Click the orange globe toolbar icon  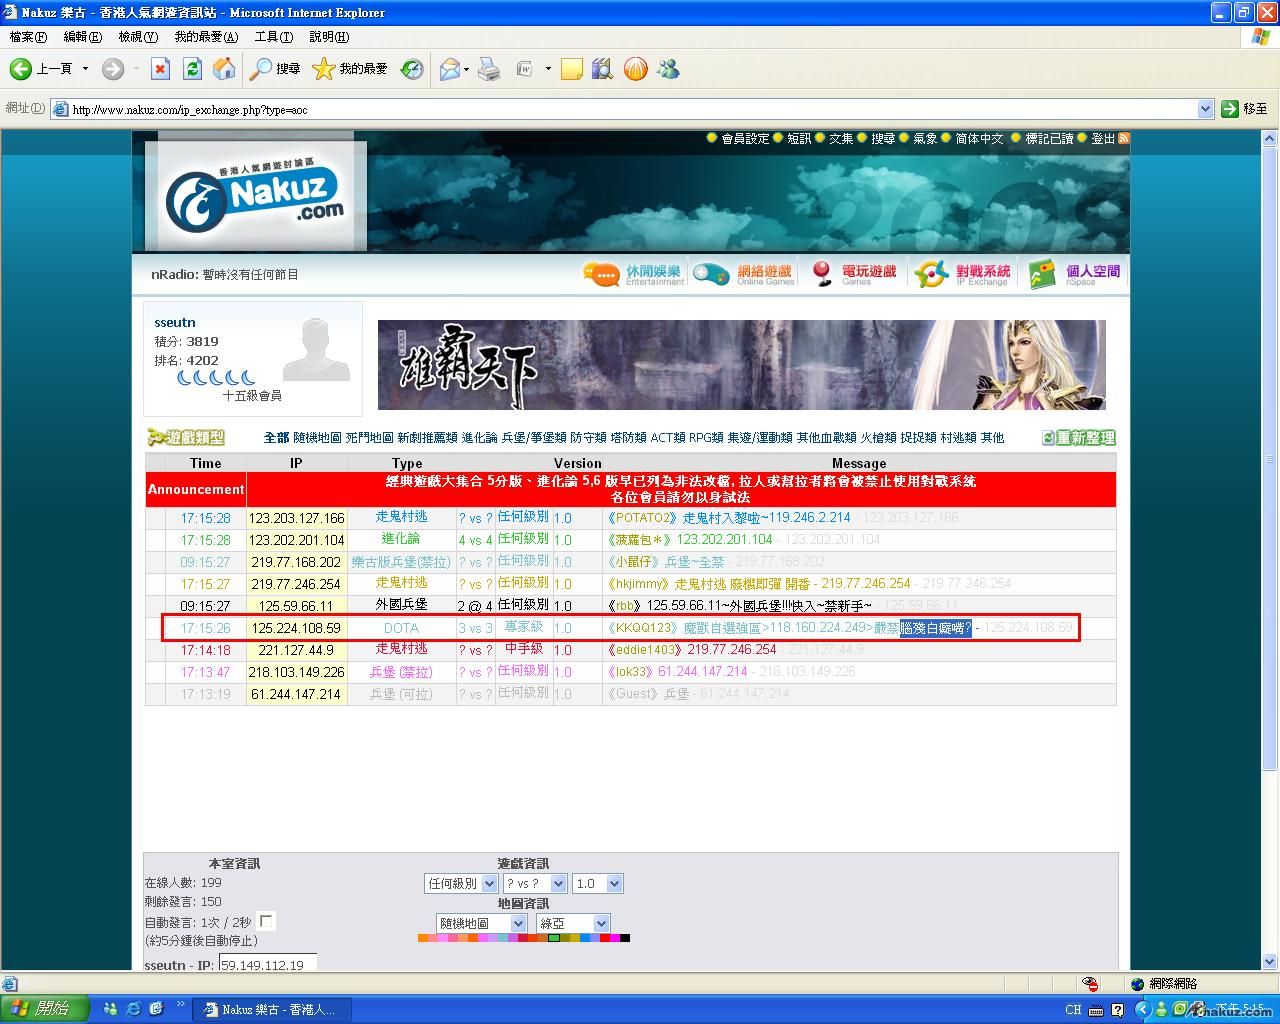click(635, 69)
